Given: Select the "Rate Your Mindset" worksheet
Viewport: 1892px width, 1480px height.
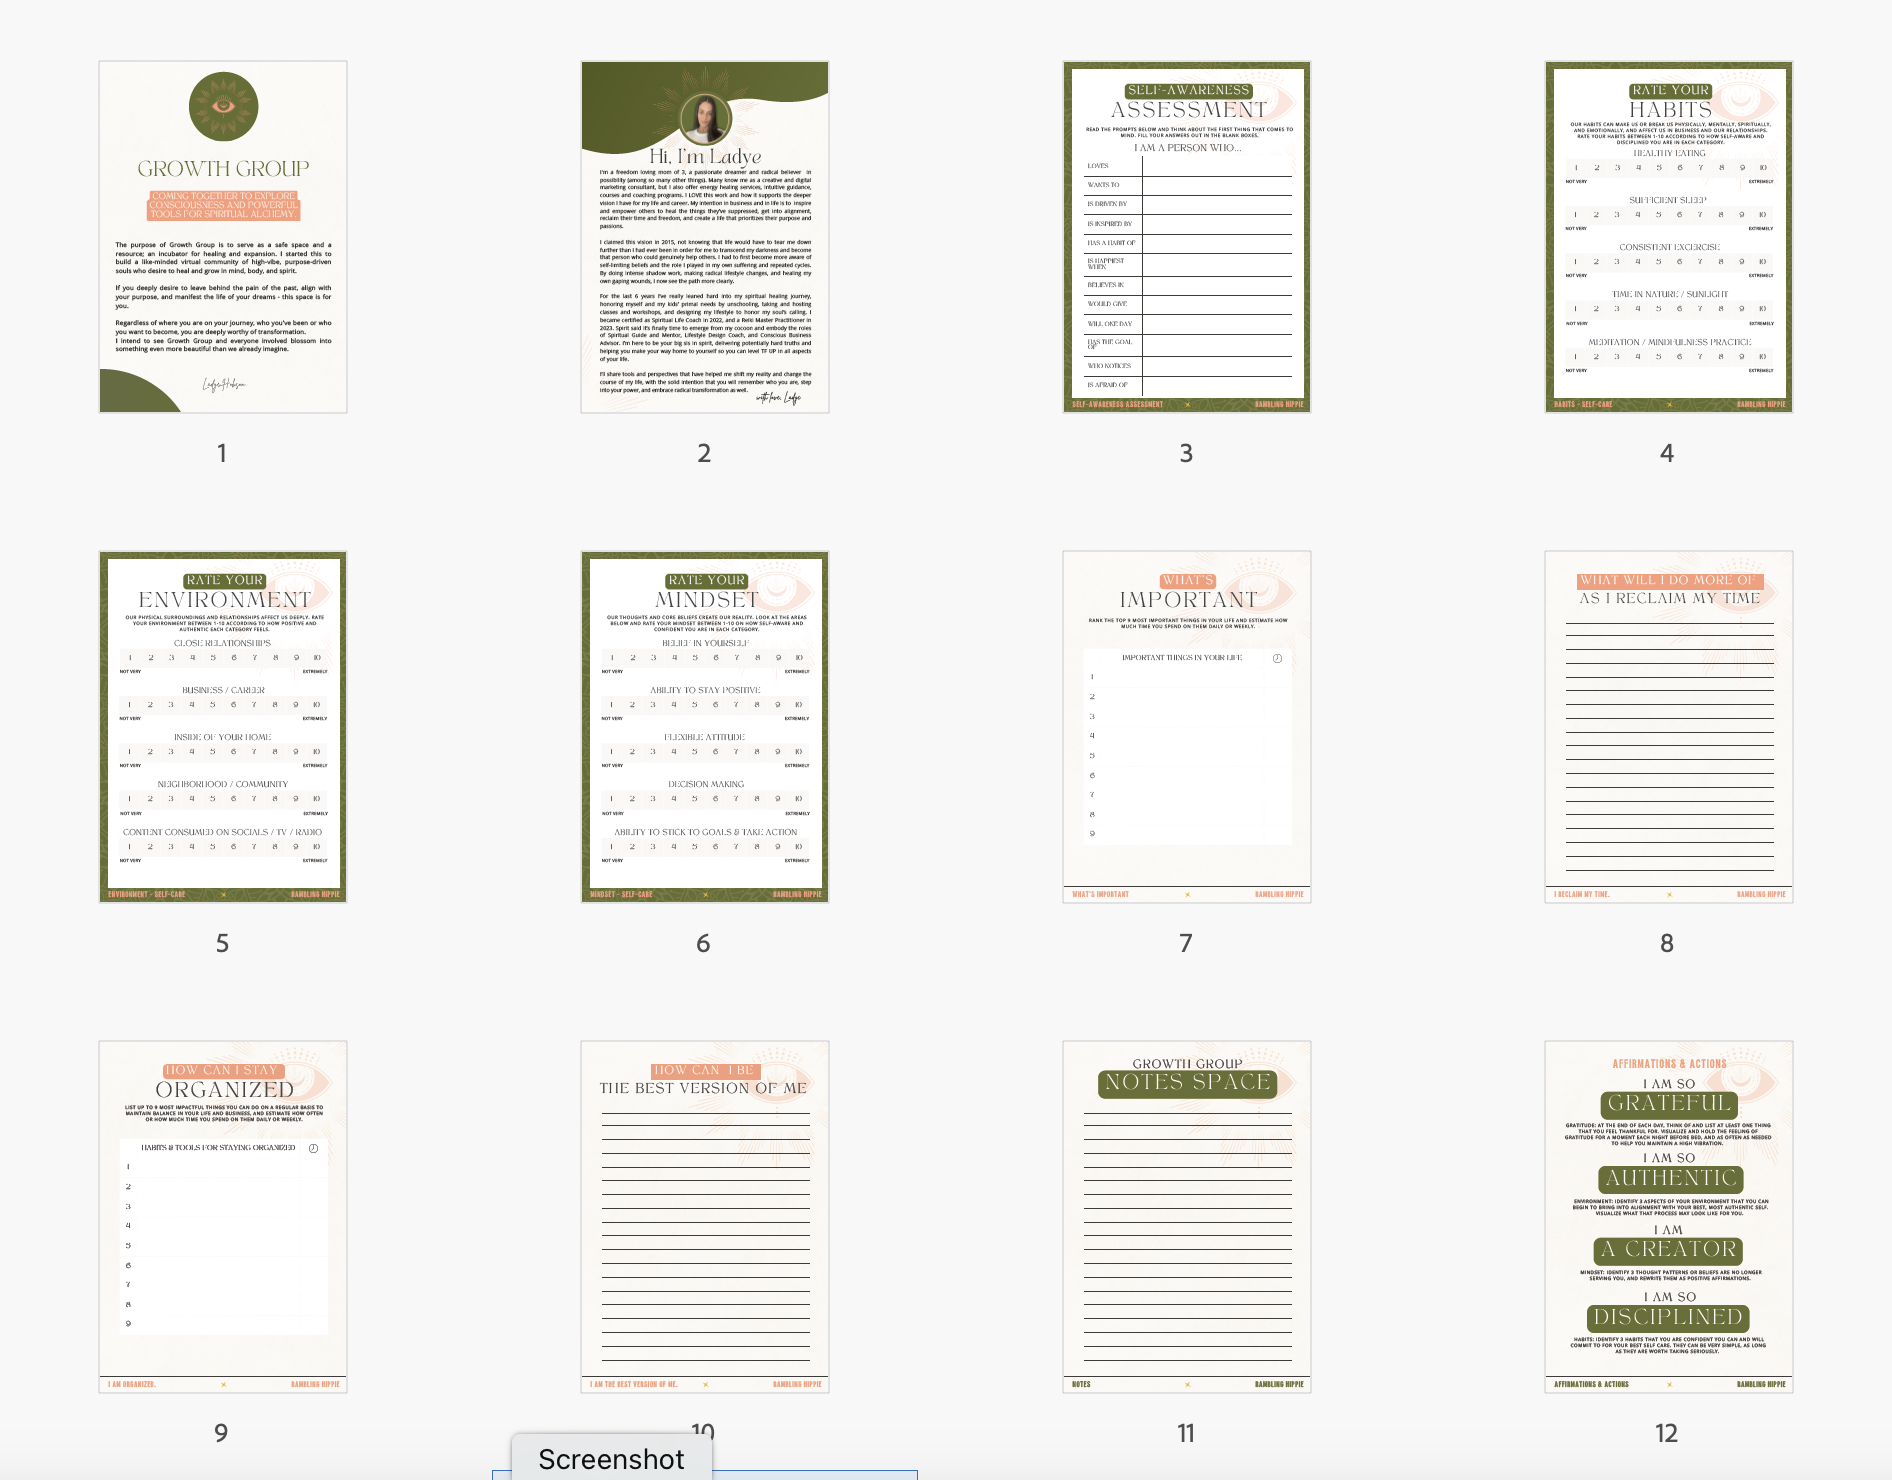Looking at the screenshot, I should point(704,727).
